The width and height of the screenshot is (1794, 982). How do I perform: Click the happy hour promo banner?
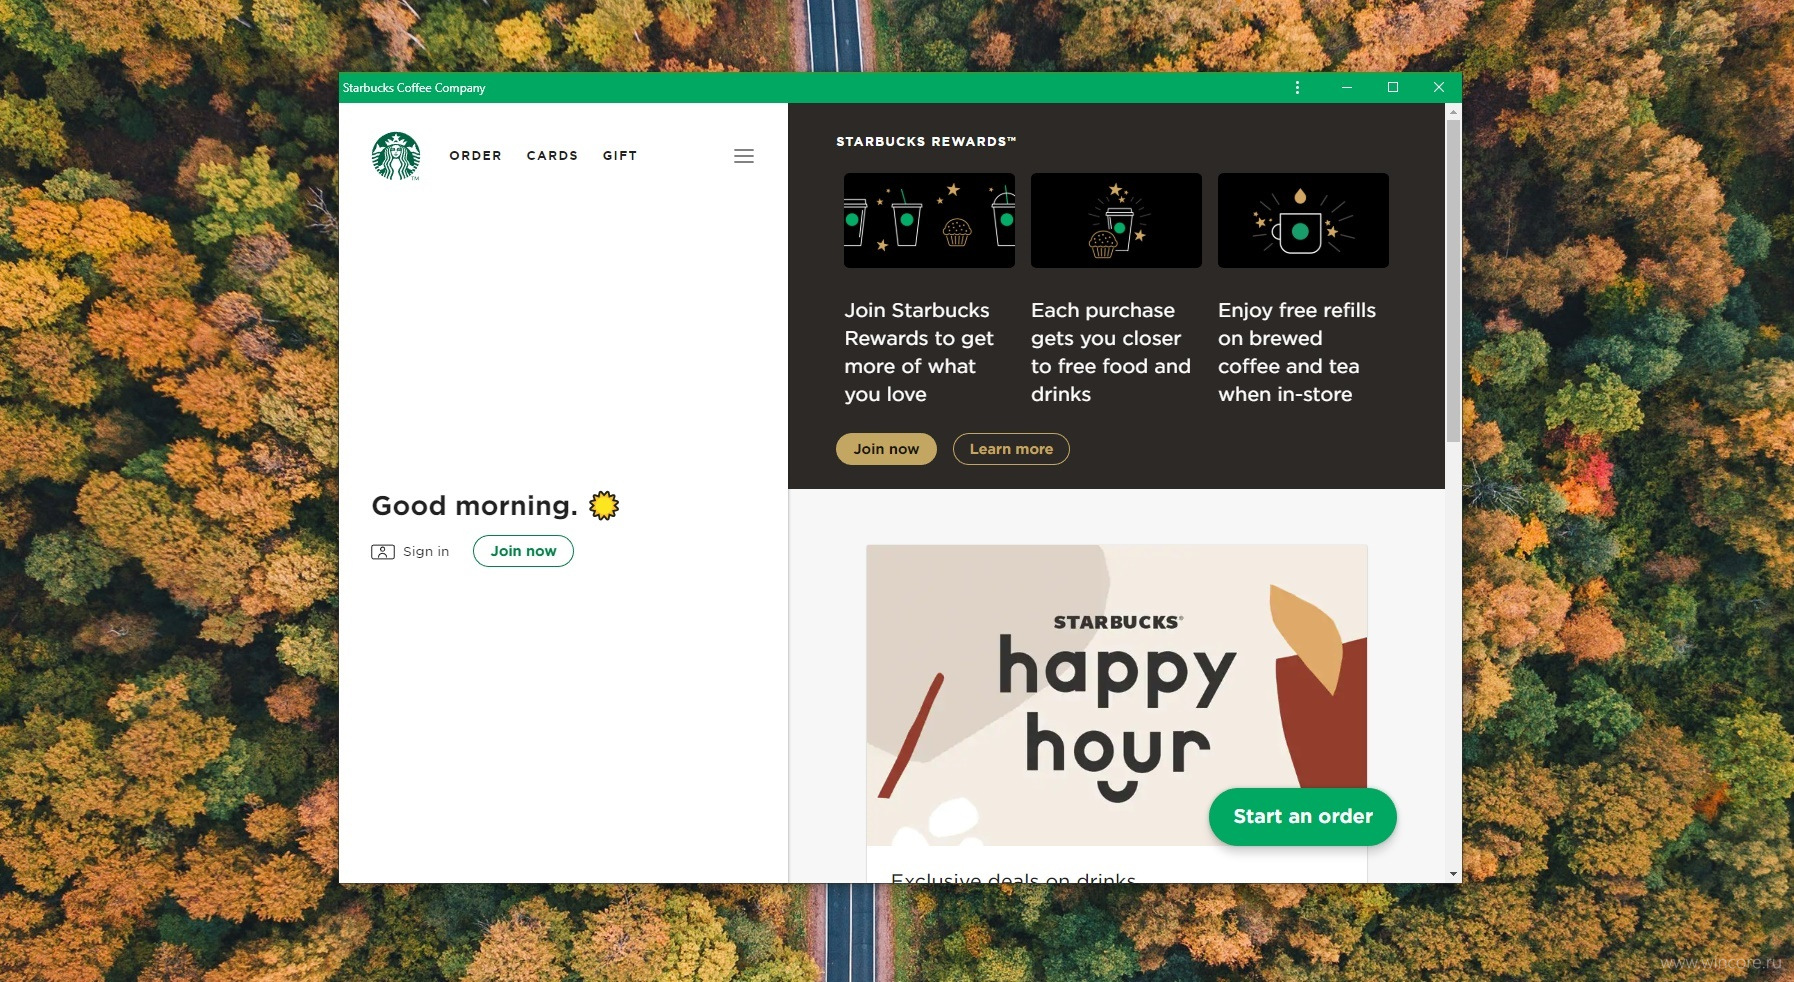click(1116, 695)
